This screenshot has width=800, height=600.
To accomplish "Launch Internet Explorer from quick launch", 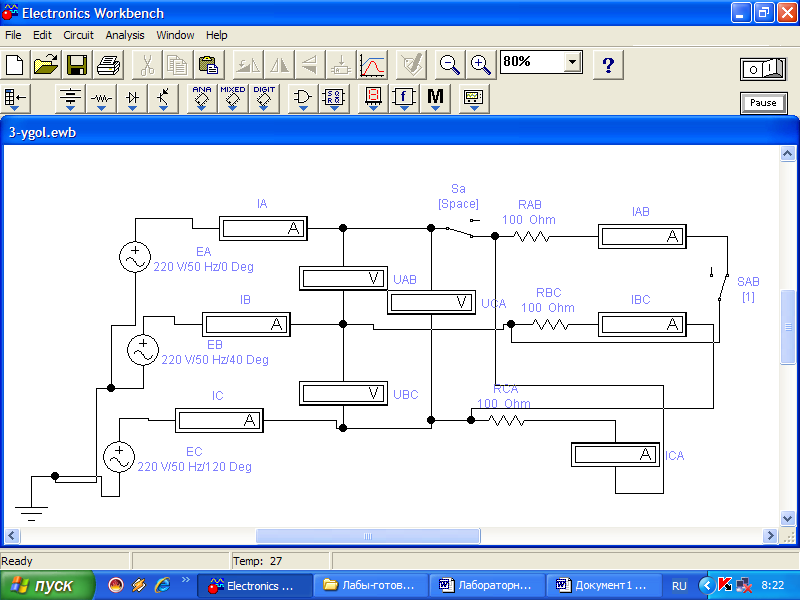I will [x=163, y=585].
